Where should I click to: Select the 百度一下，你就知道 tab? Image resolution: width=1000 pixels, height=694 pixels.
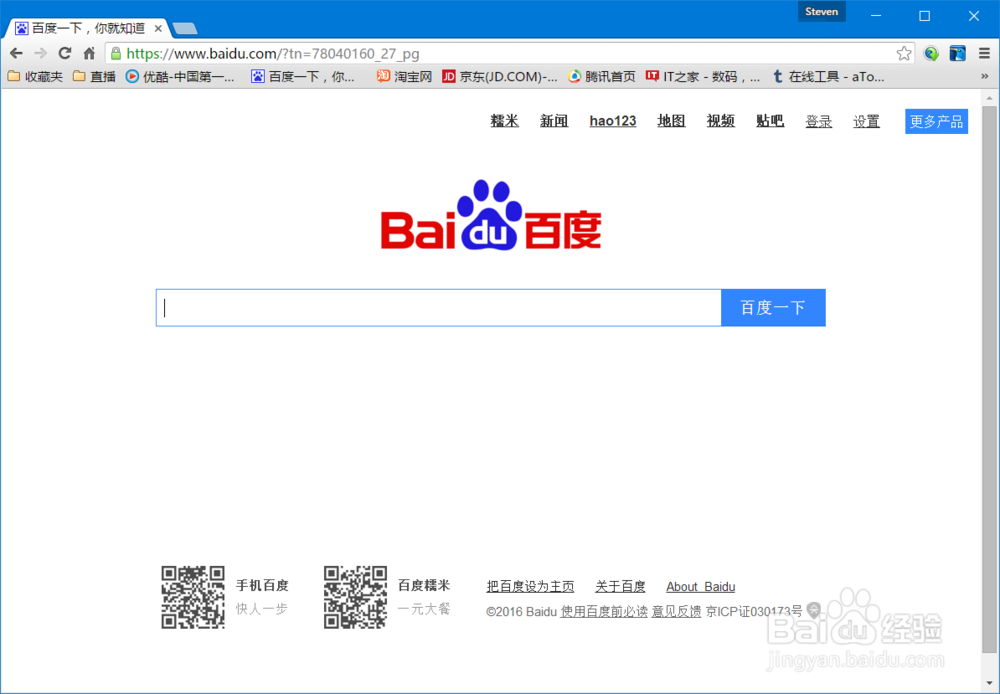88,29
